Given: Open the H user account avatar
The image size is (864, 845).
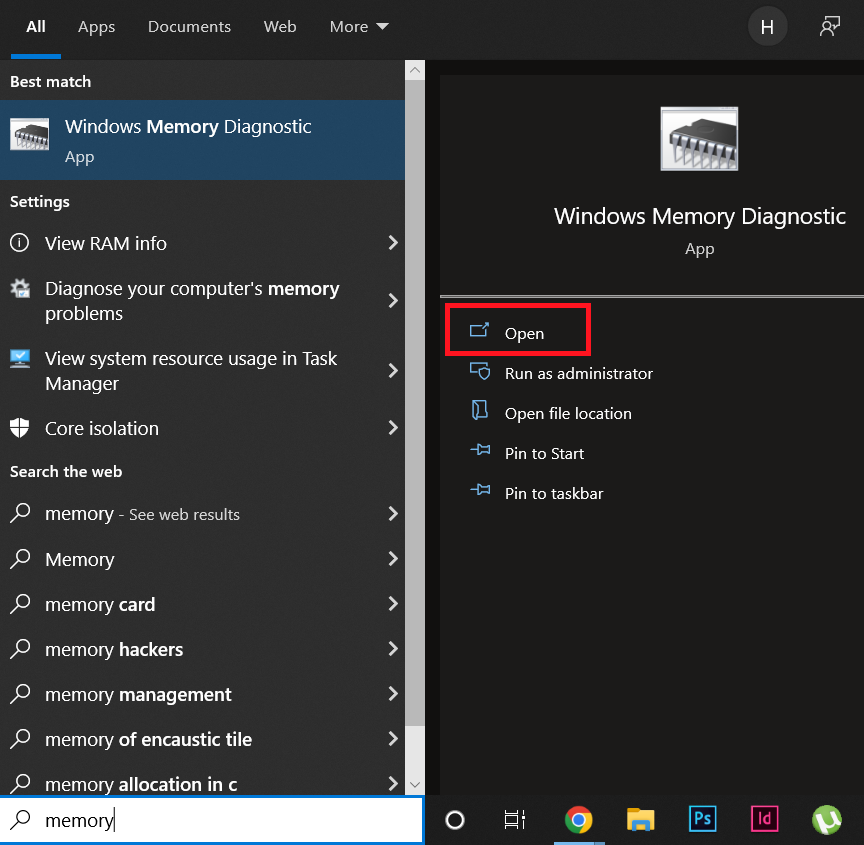Looking at the screenshot, I should [767, 26].
